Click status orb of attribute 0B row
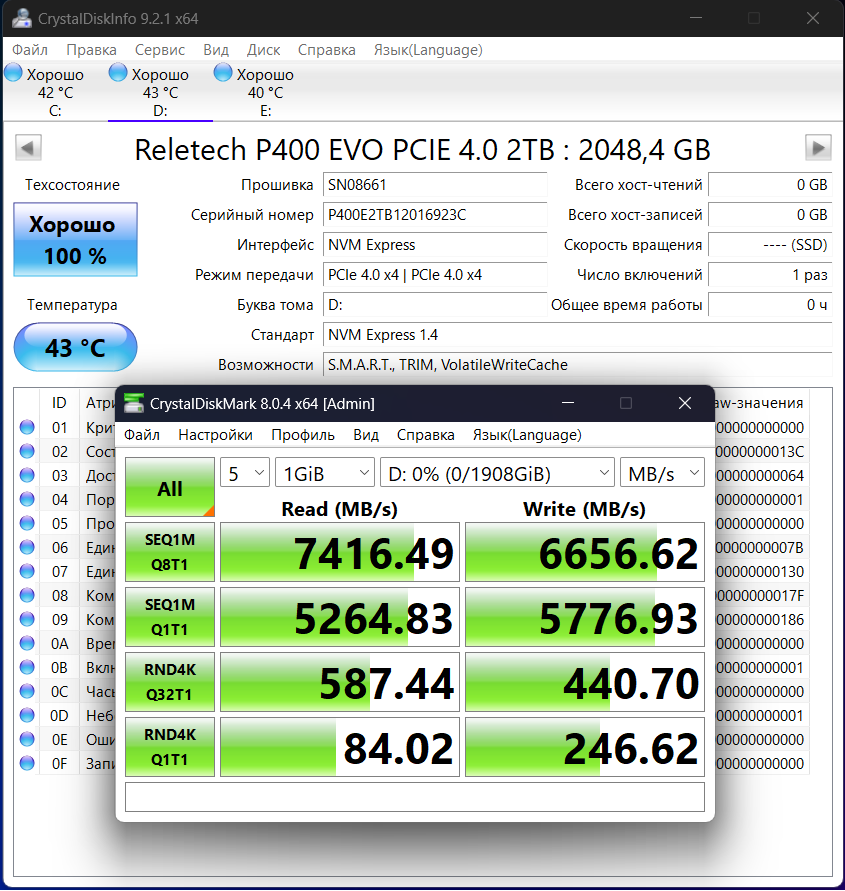The image size is (845, 891). click(27, 667)
